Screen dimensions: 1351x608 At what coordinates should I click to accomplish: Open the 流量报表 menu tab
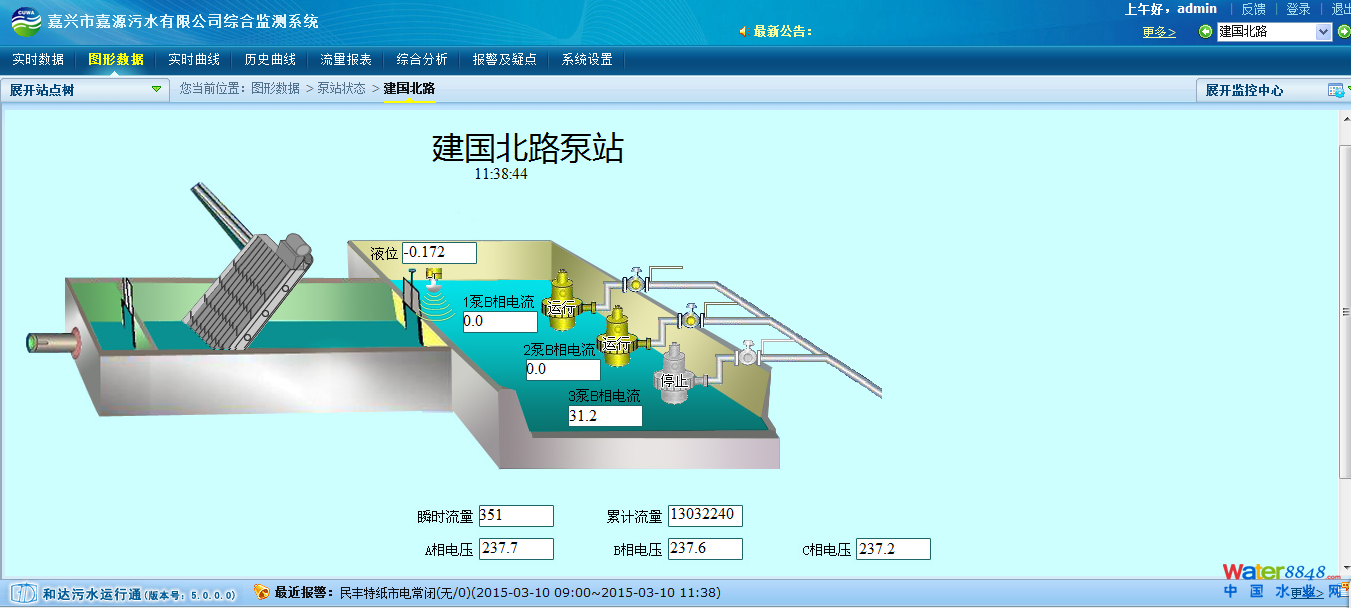(x=346, y=60)
